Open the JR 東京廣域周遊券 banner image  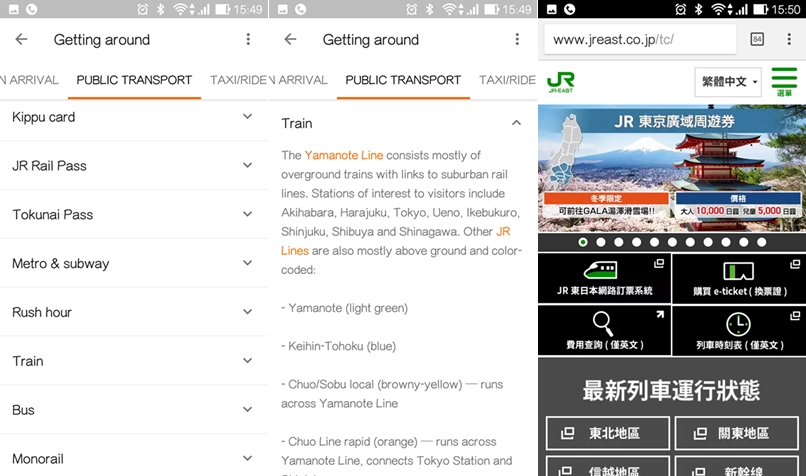pos(672,169)
